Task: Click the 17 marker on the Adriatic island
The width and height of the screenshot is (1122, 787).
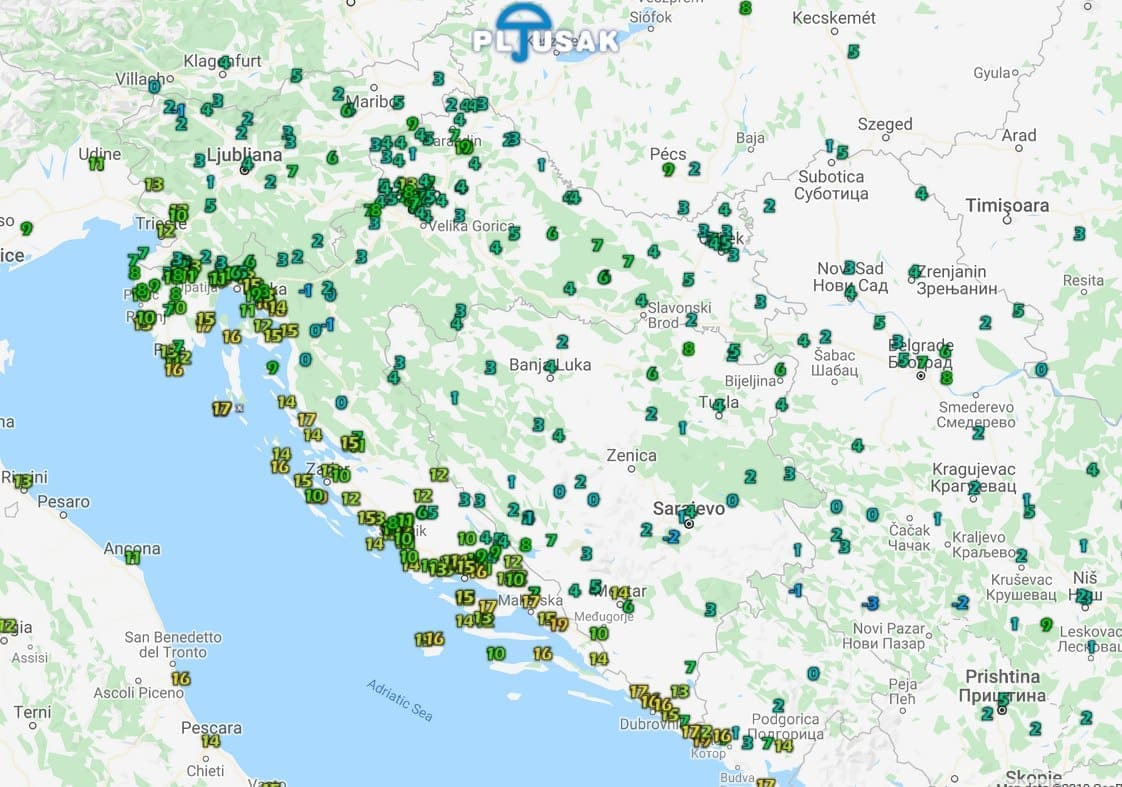Action: point(222,408)
